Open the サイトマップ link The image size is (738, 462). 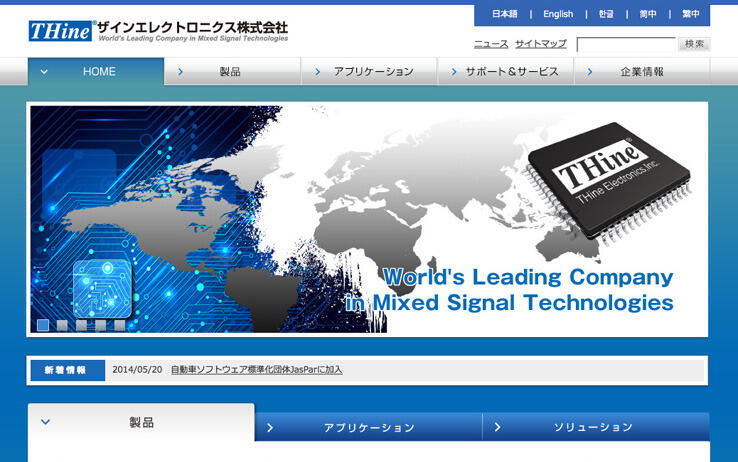click(541, 44)
